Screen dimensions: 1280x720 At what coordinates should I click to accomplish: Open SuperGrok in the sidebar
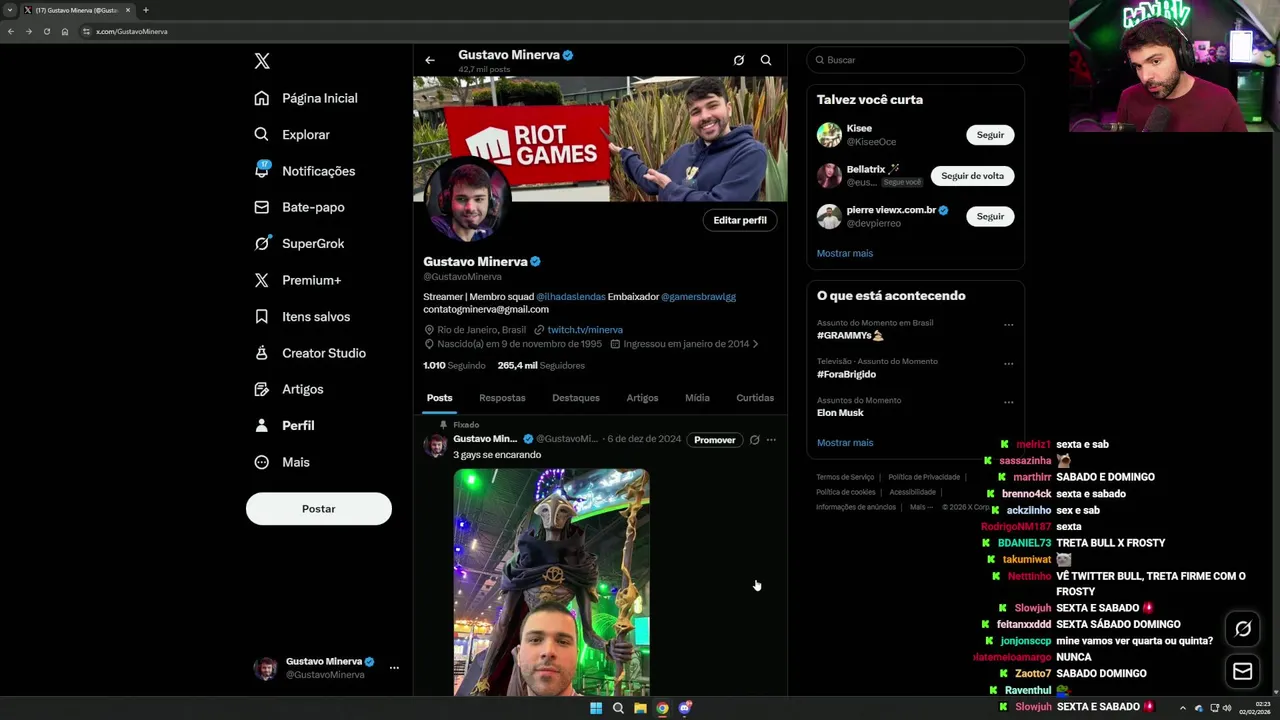[299, 243]
